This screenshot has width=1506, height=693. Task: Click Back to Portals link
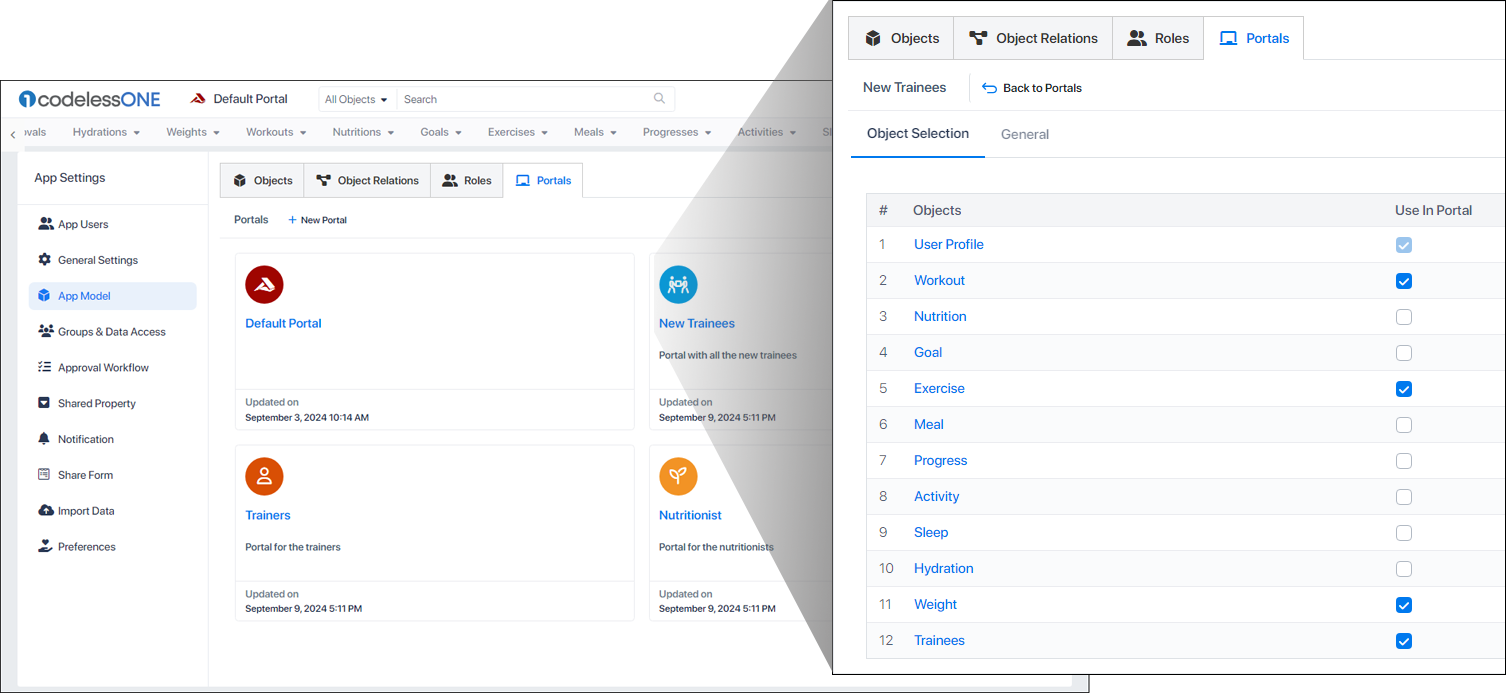(1032, 88)
